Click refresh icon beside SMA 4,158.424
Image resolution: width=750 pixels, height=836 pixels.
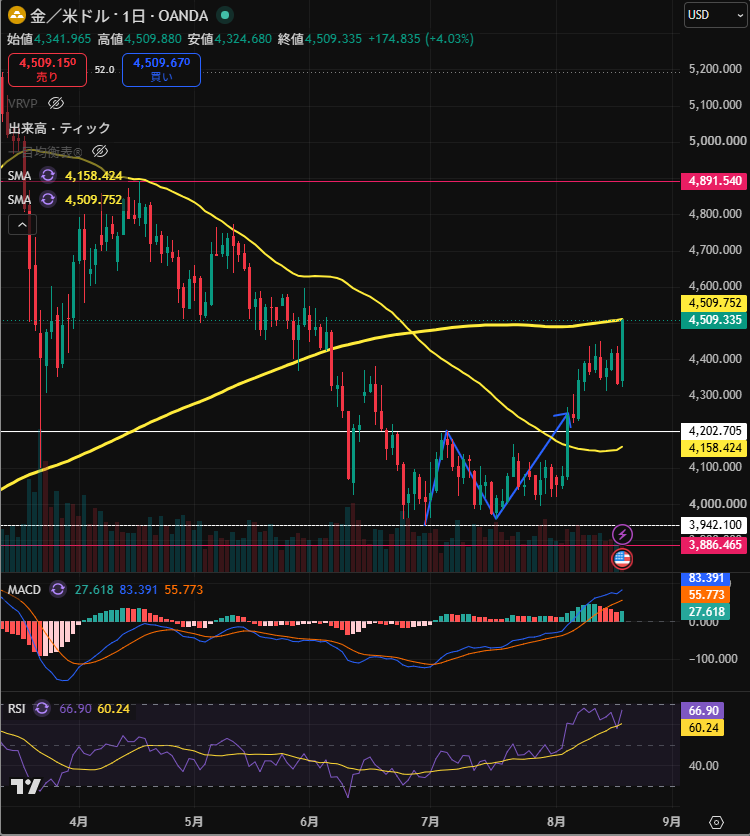(x=48, y=175)
